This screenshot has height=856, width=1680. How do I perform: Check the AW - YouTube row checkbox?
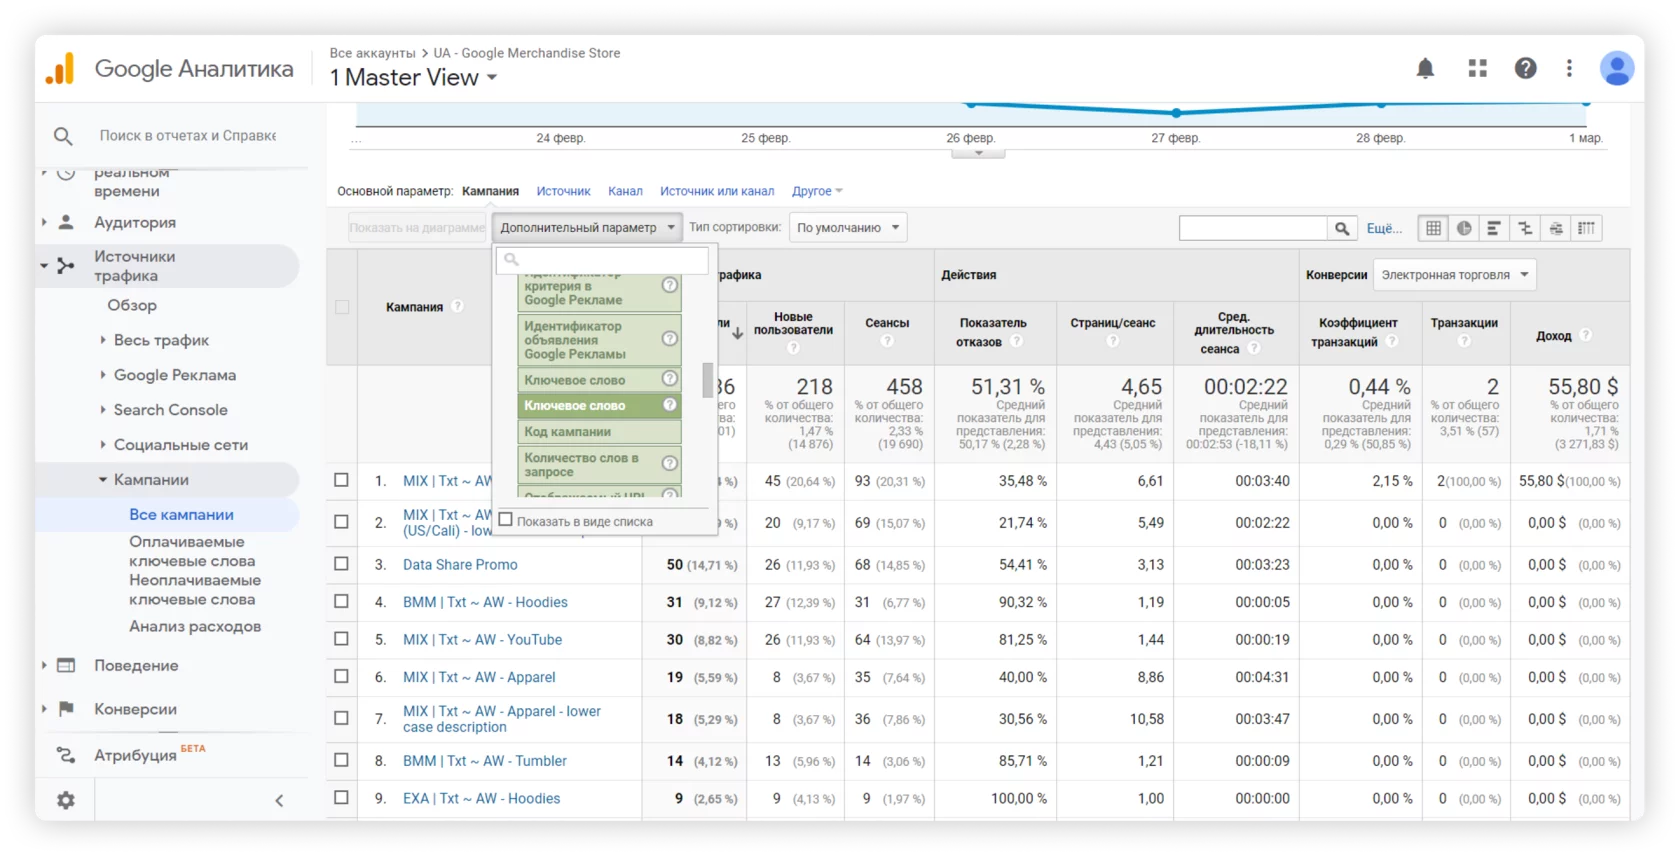point(342,639)
